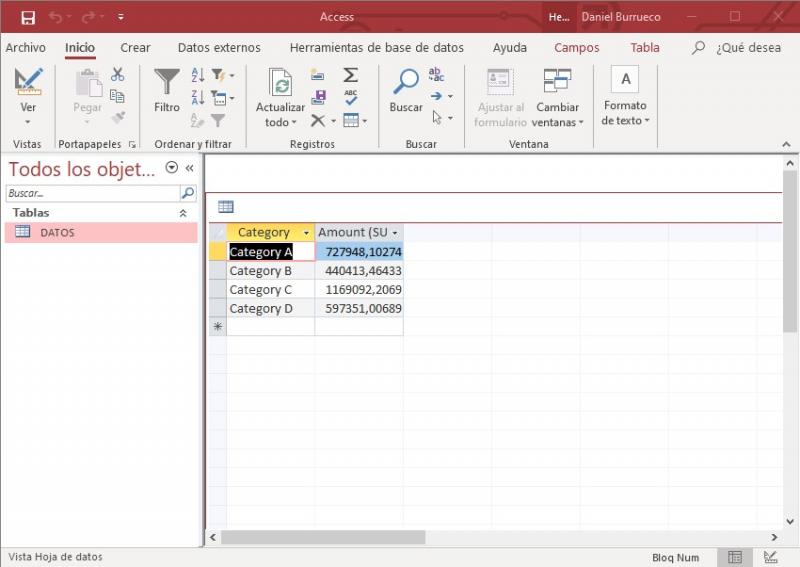Screen dimensions: 800x567
Task: Open Quick Access Toolbar customize arrow
Action: pos(121,17)
